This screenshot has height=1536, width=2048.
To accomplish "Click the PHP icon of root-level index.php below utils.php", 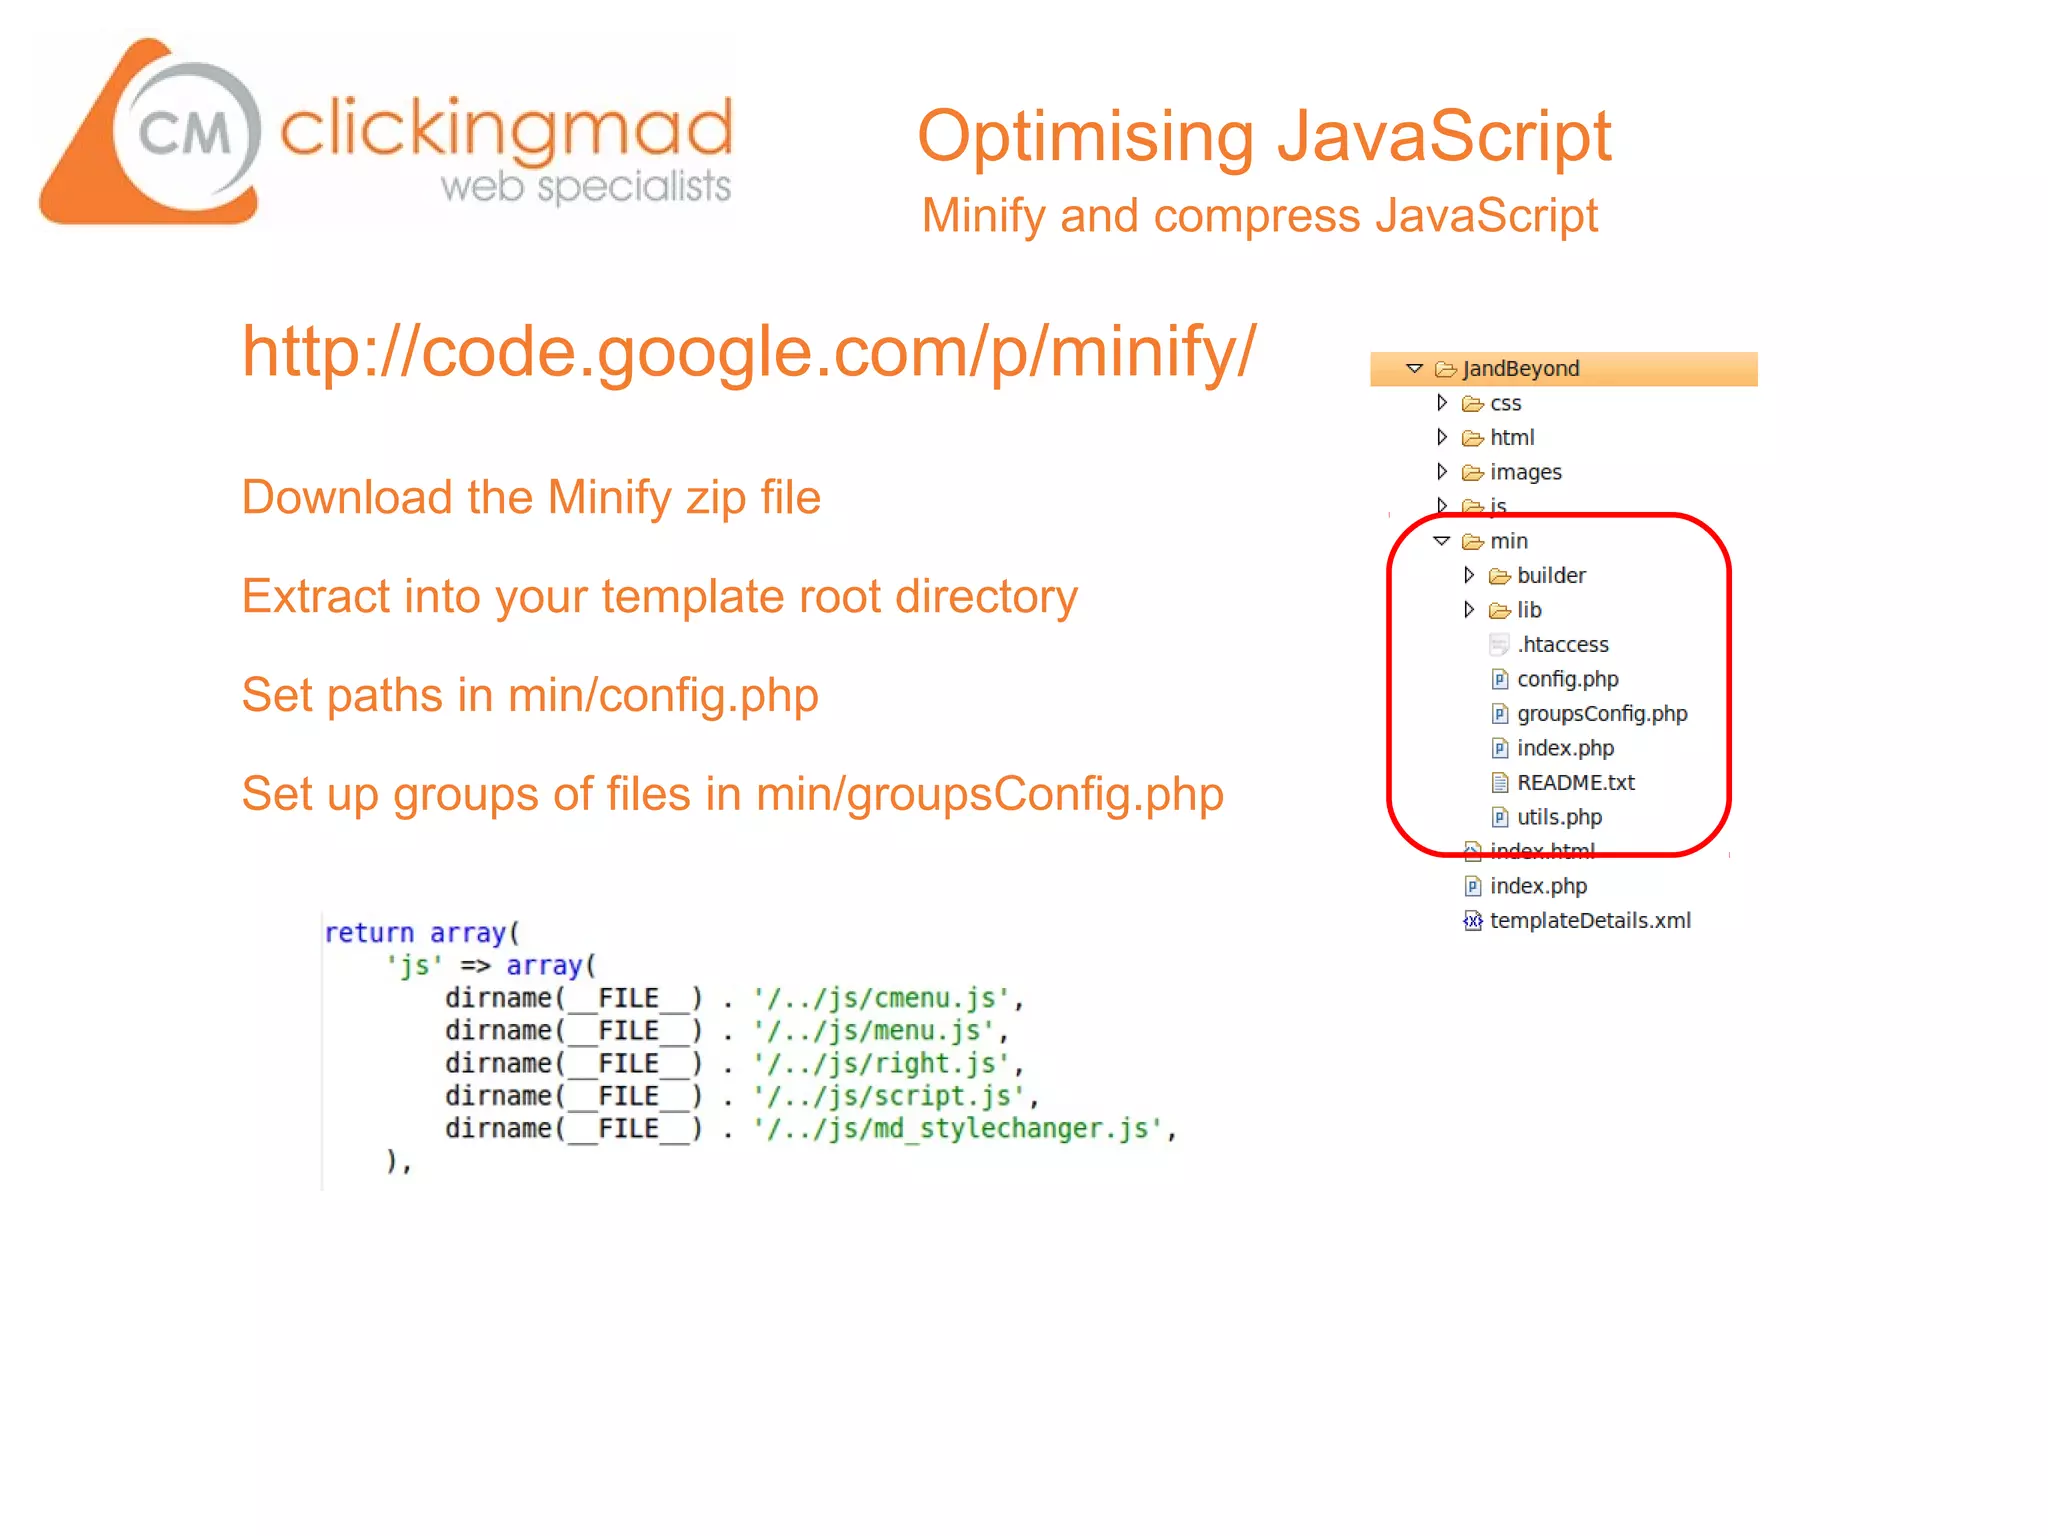I will (1473, 886).
